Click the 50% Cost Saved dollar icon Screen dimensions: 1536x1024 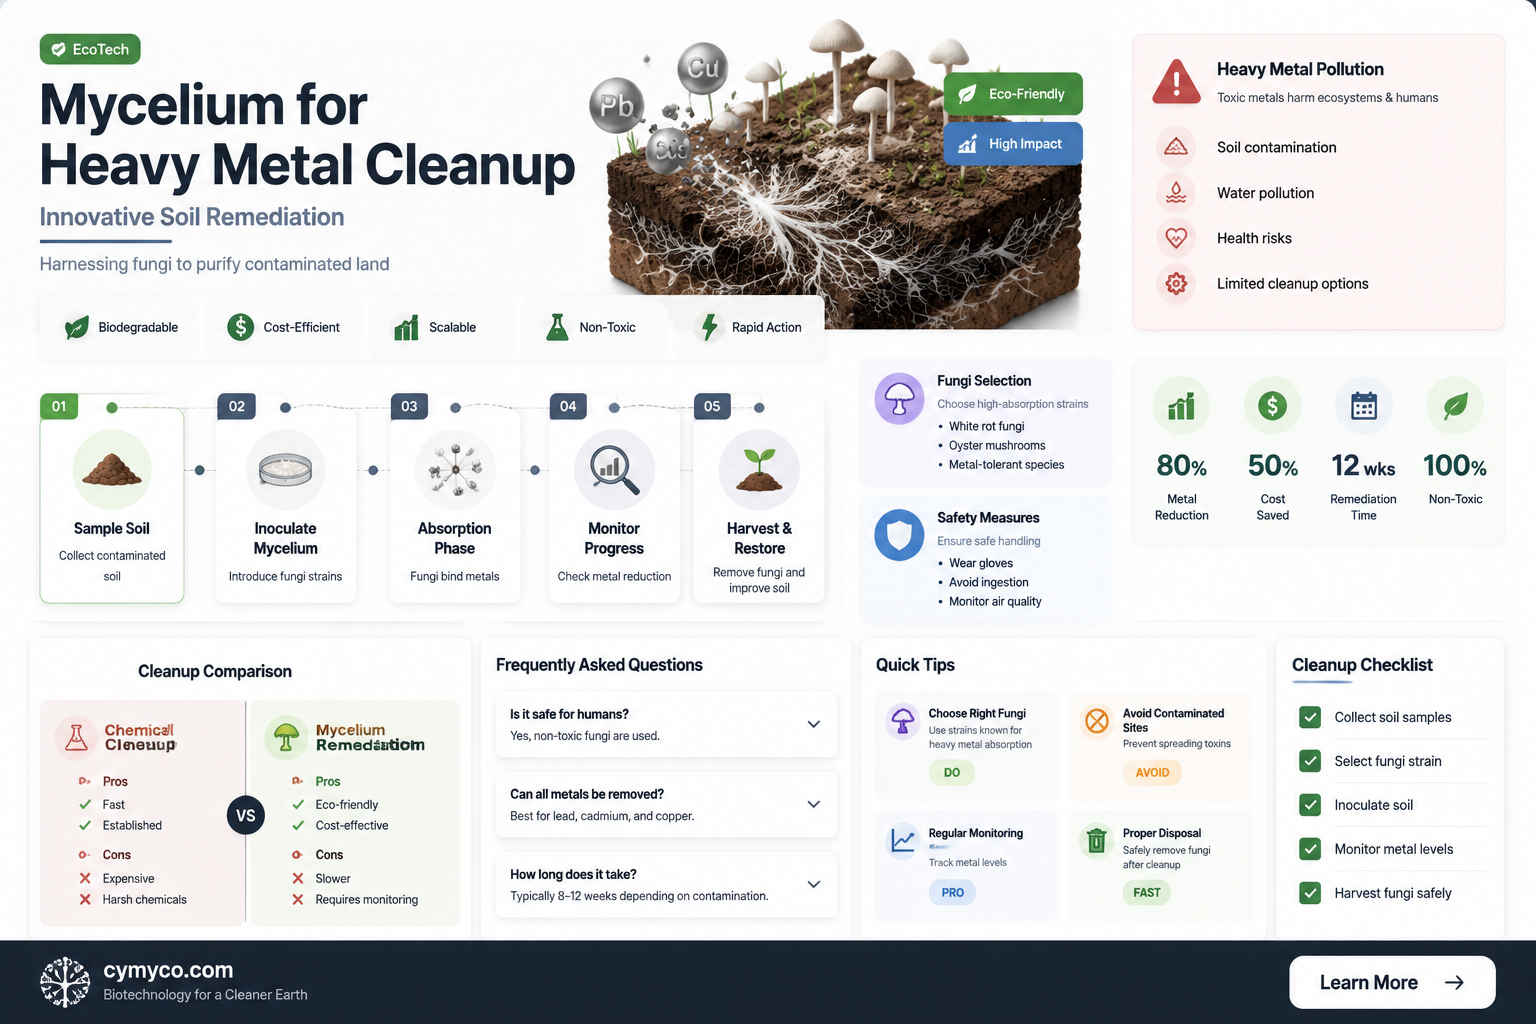click(1272, 406)
